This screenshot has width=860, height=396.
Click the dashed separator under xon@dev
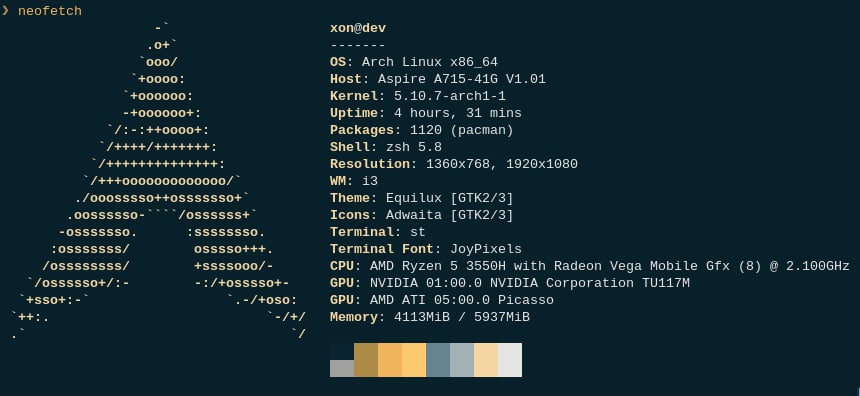(358, 46)
